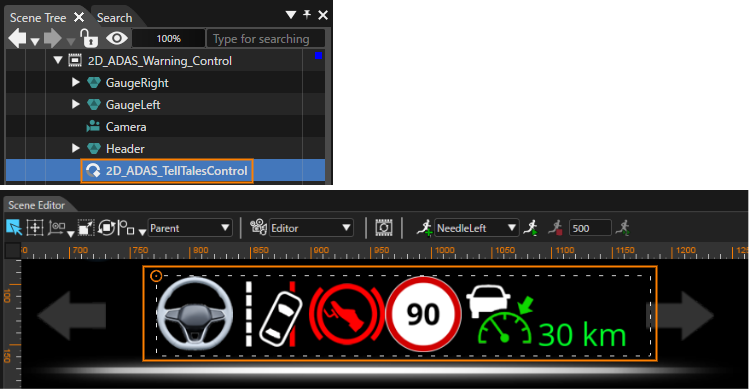749x389 pixels.
Task: Switch to the Search tab
Action: (x=115, y=18)
